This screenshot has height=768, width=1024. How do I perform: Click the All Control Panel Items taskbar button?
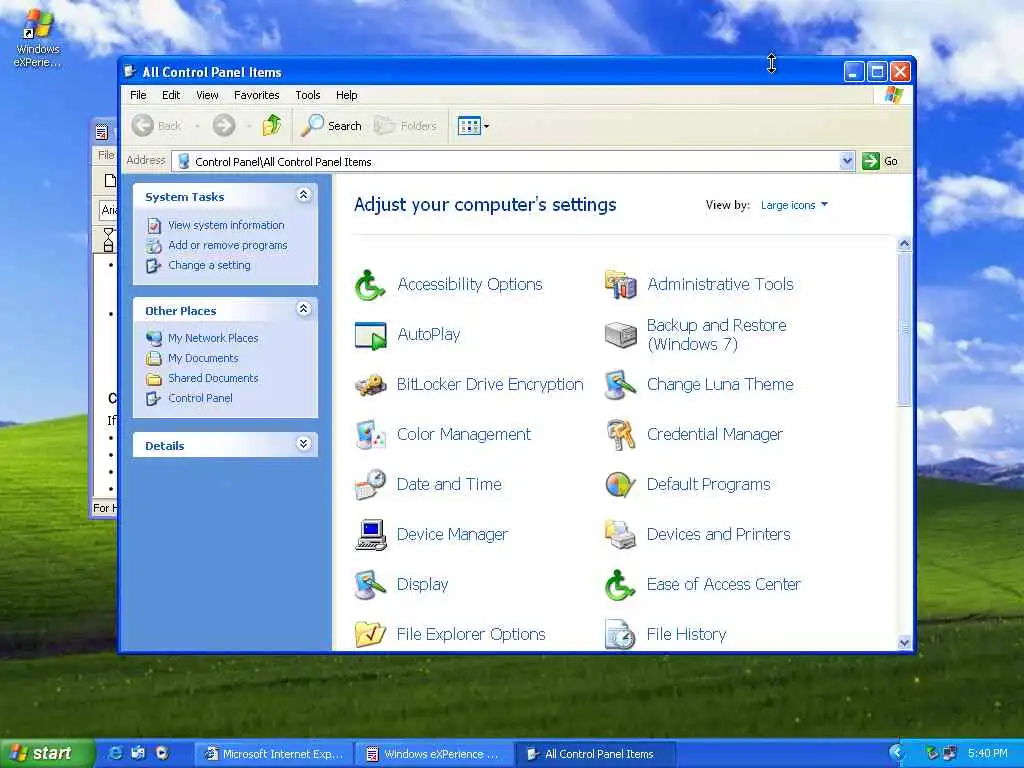[x=596, y=754]
